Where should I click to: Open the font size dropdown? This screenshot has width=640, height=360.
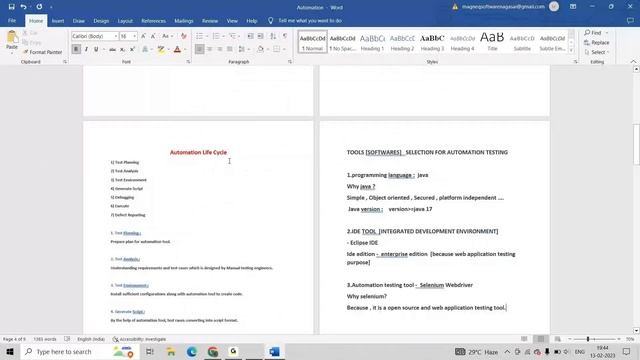click(135, 36)
